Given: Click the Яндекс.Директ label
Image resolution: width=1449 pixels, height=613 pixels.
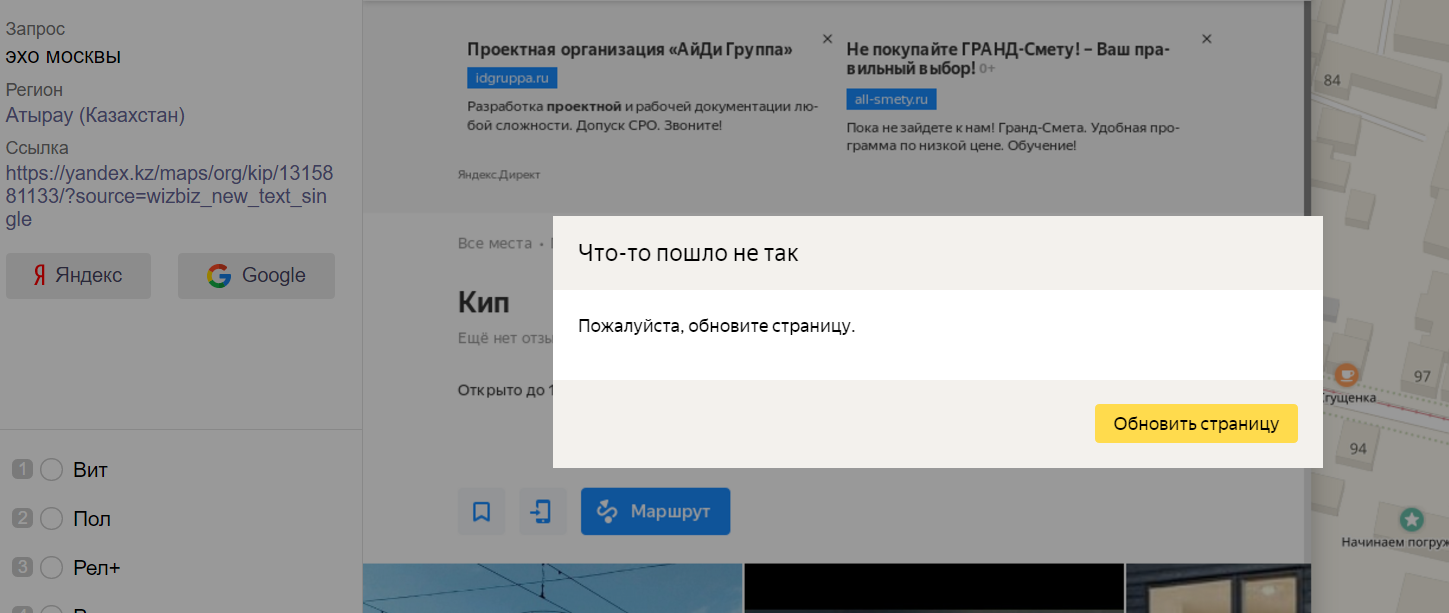Looking at the screenshot, I should pyautogui.click(x=499, y=174).
